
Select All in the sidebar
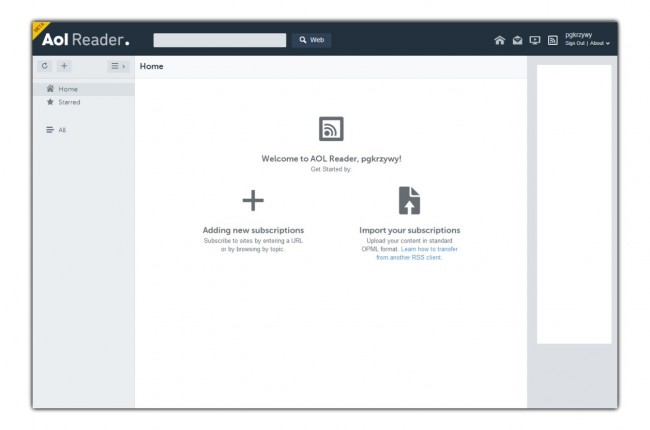point(84,130)
